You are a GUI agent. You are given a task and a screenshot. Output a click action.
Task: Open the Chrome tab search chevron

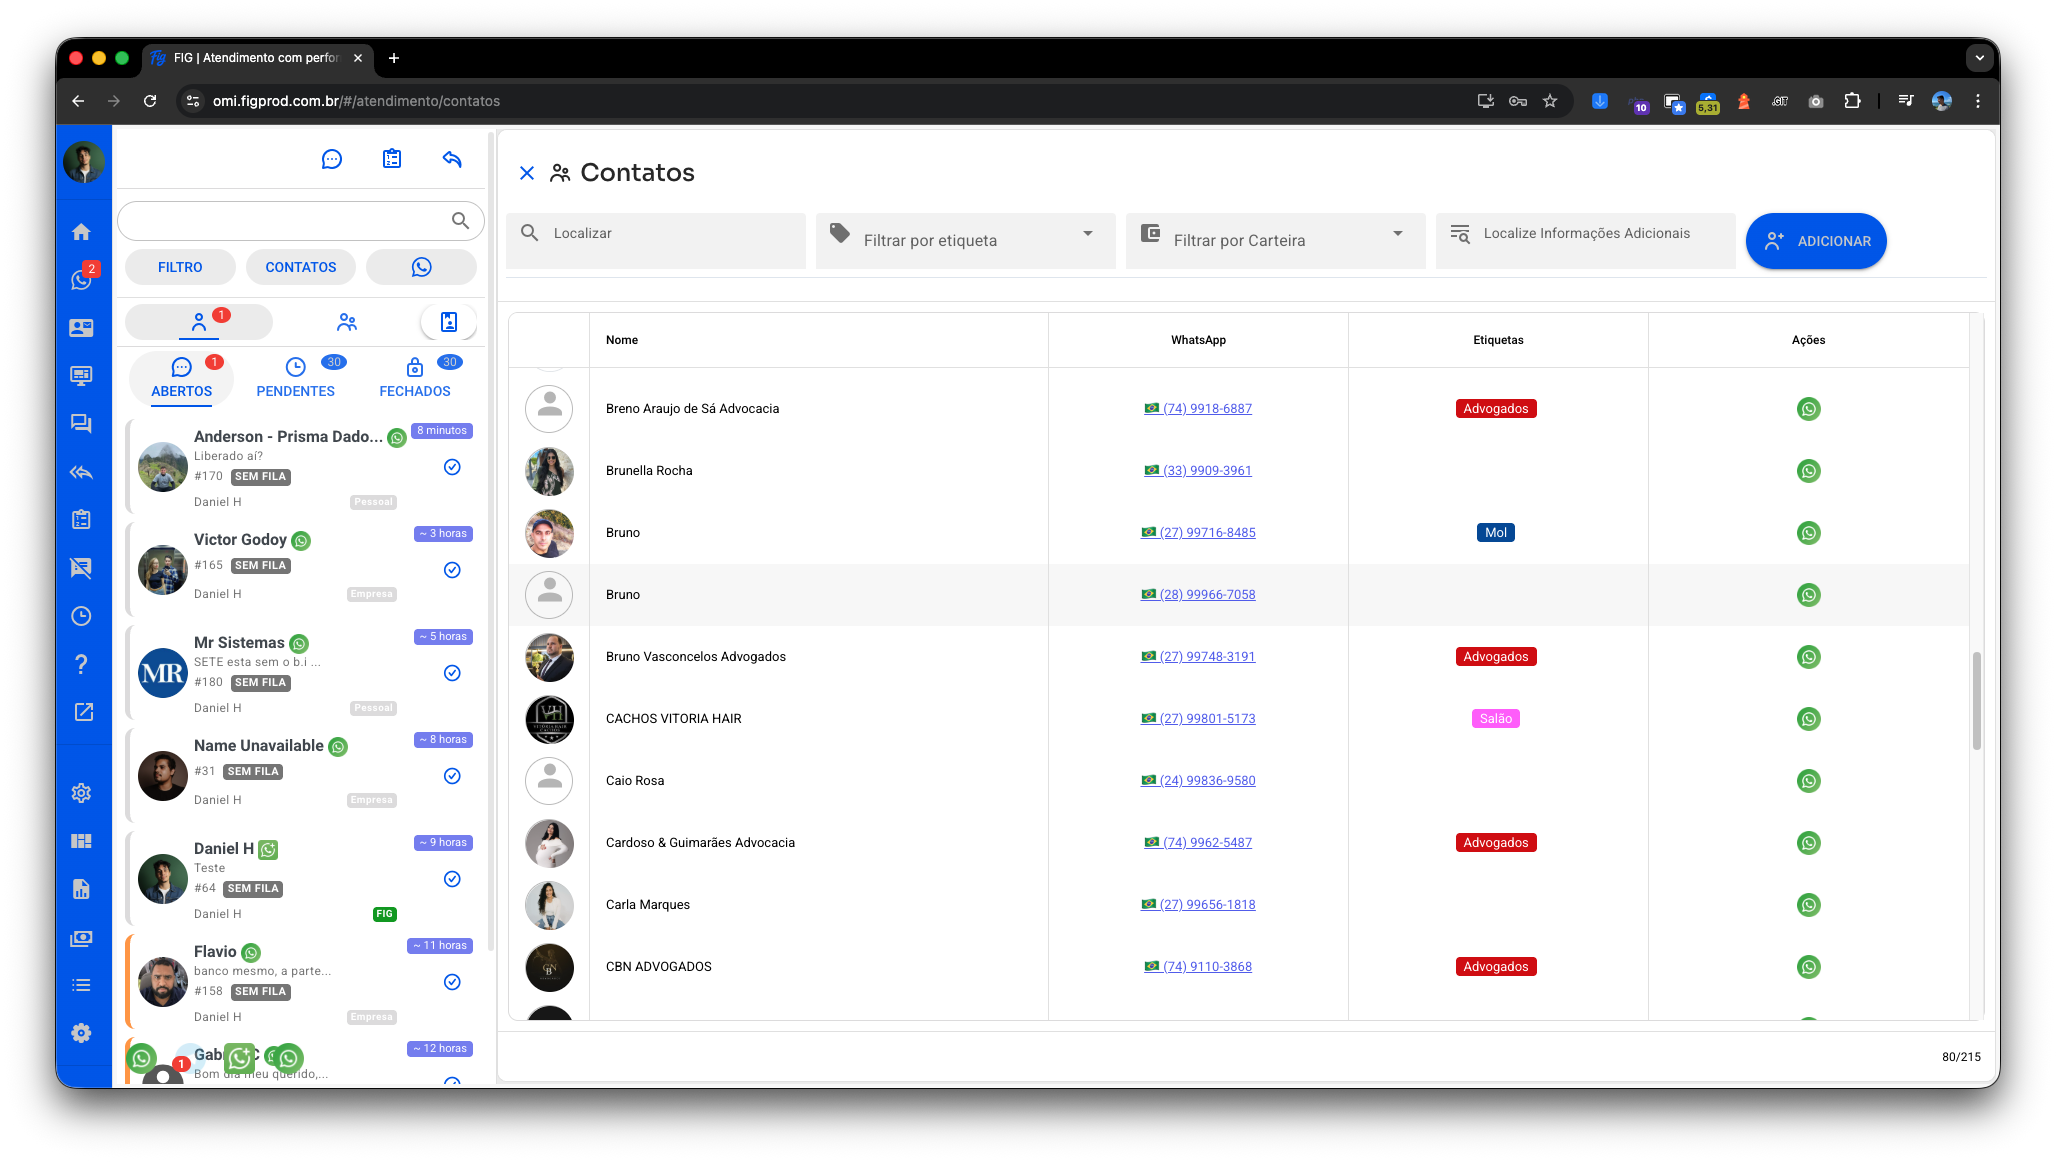point(1979,58)
